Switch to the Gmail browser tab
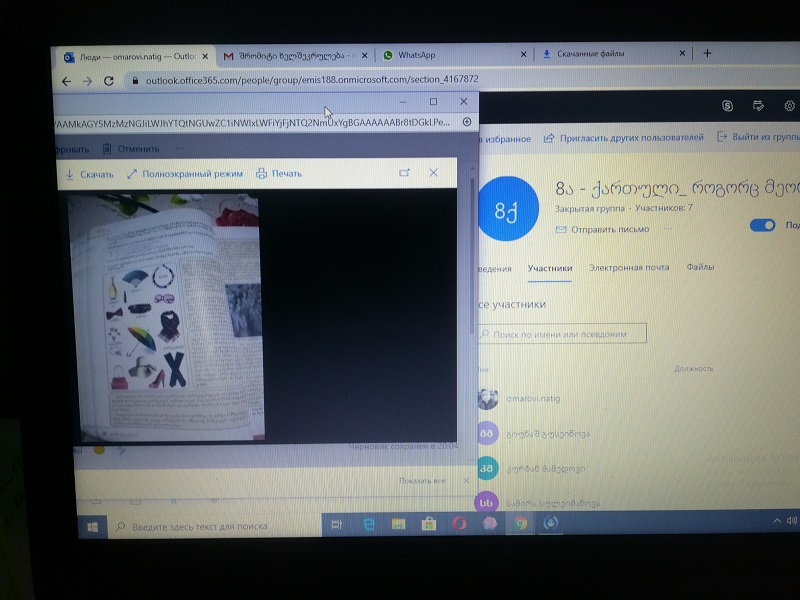 tap(295, 56)
